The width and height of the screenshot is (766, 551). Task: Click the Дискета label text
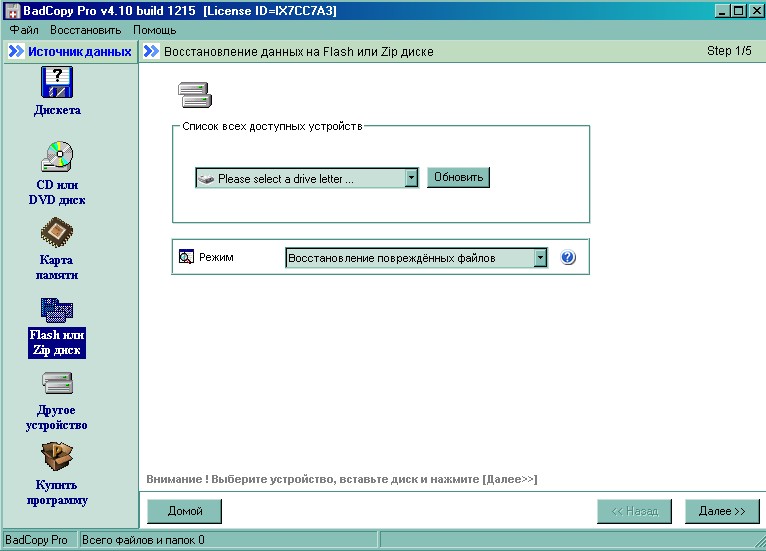(57, 110)
